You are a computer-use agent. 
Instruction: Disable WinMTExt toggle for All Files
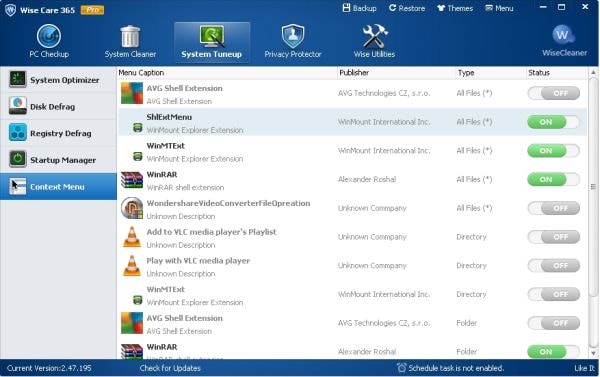[x=553, y=151]
